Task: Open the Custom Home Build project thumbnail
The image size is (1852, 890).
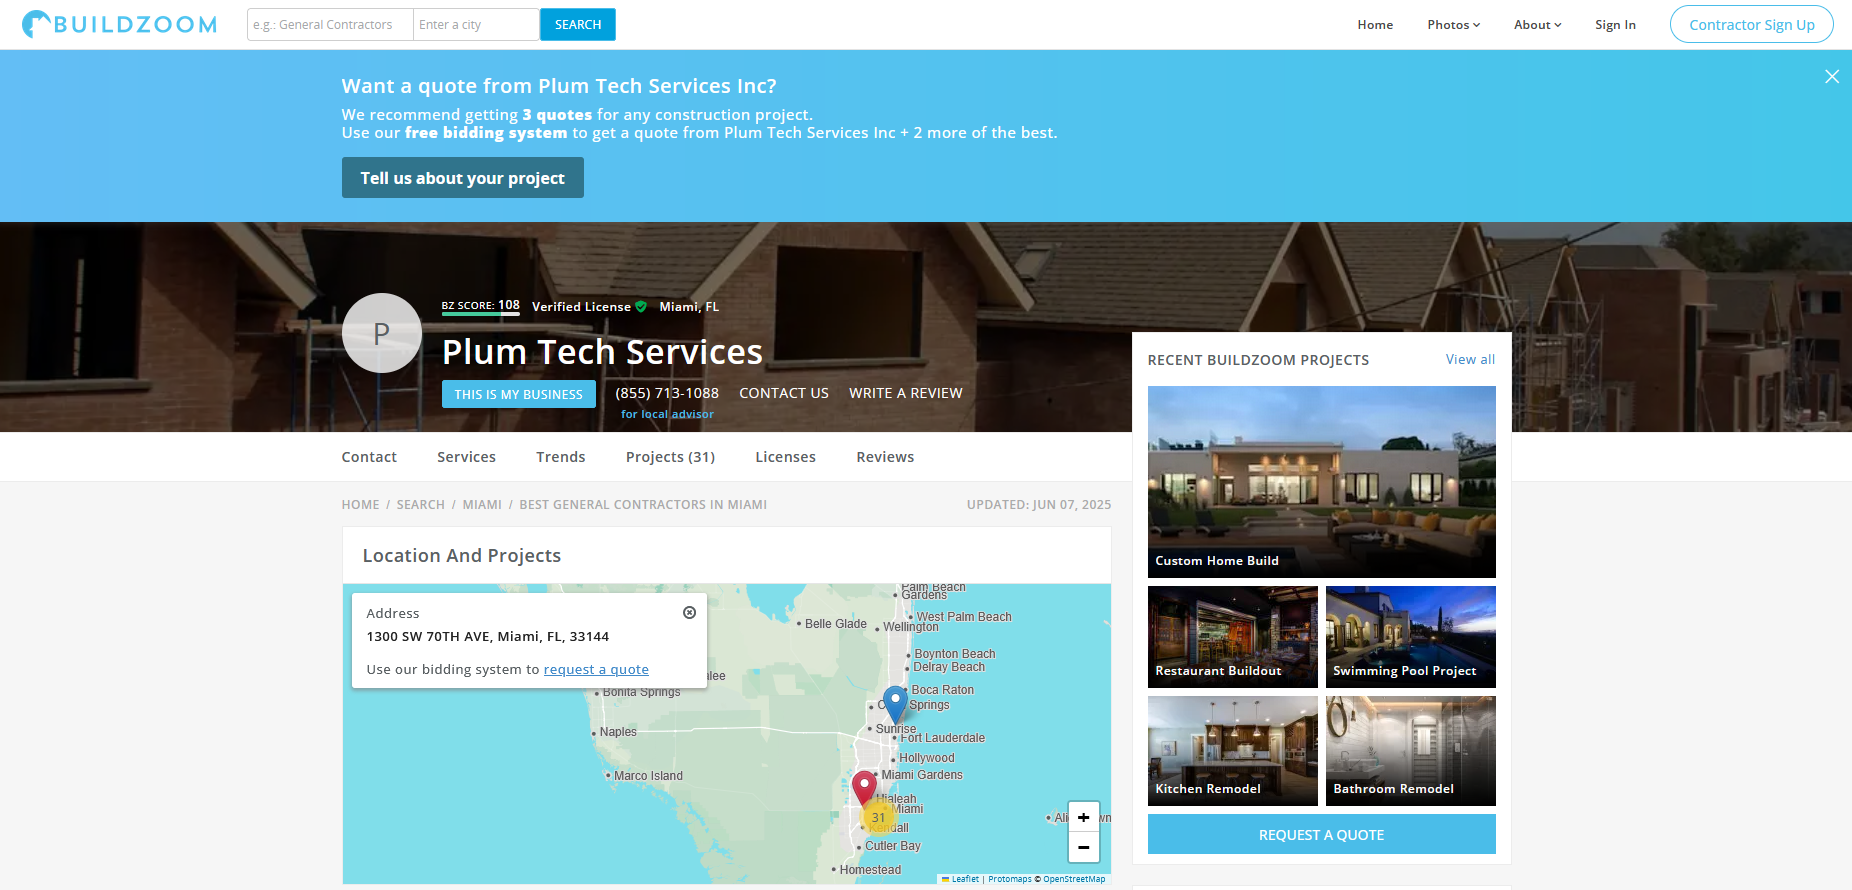Action: [x=1321, y=482]
